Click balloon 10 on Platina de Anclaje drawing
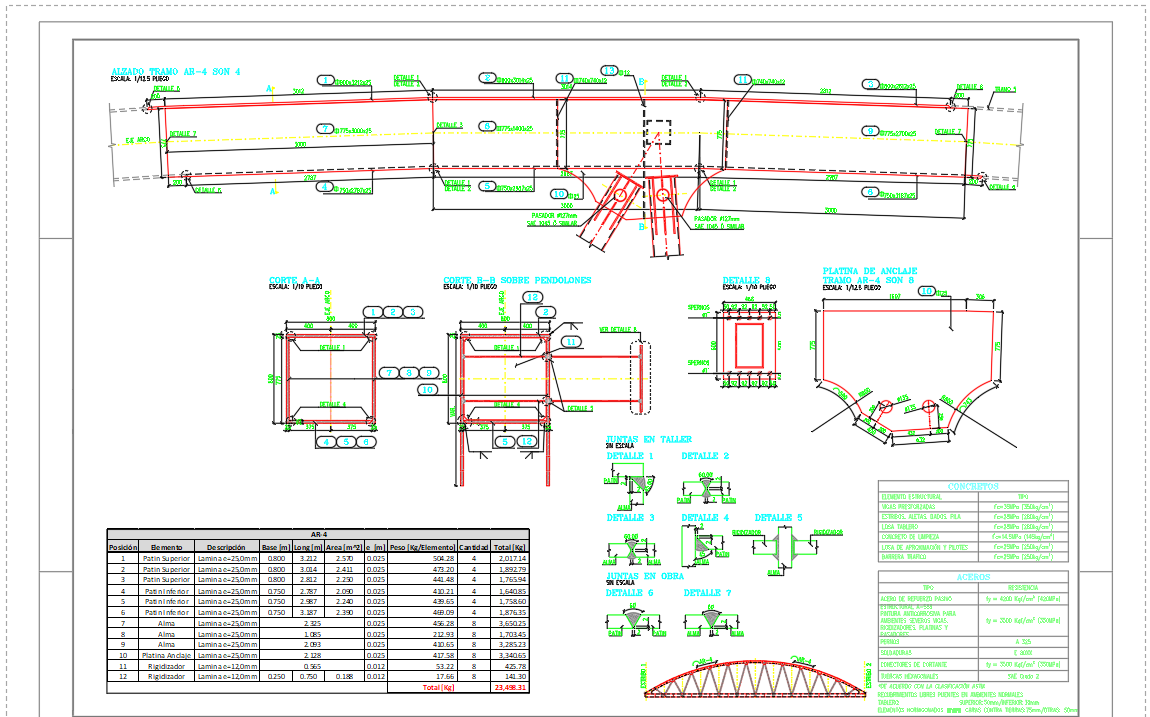 [x=927, y=291]
